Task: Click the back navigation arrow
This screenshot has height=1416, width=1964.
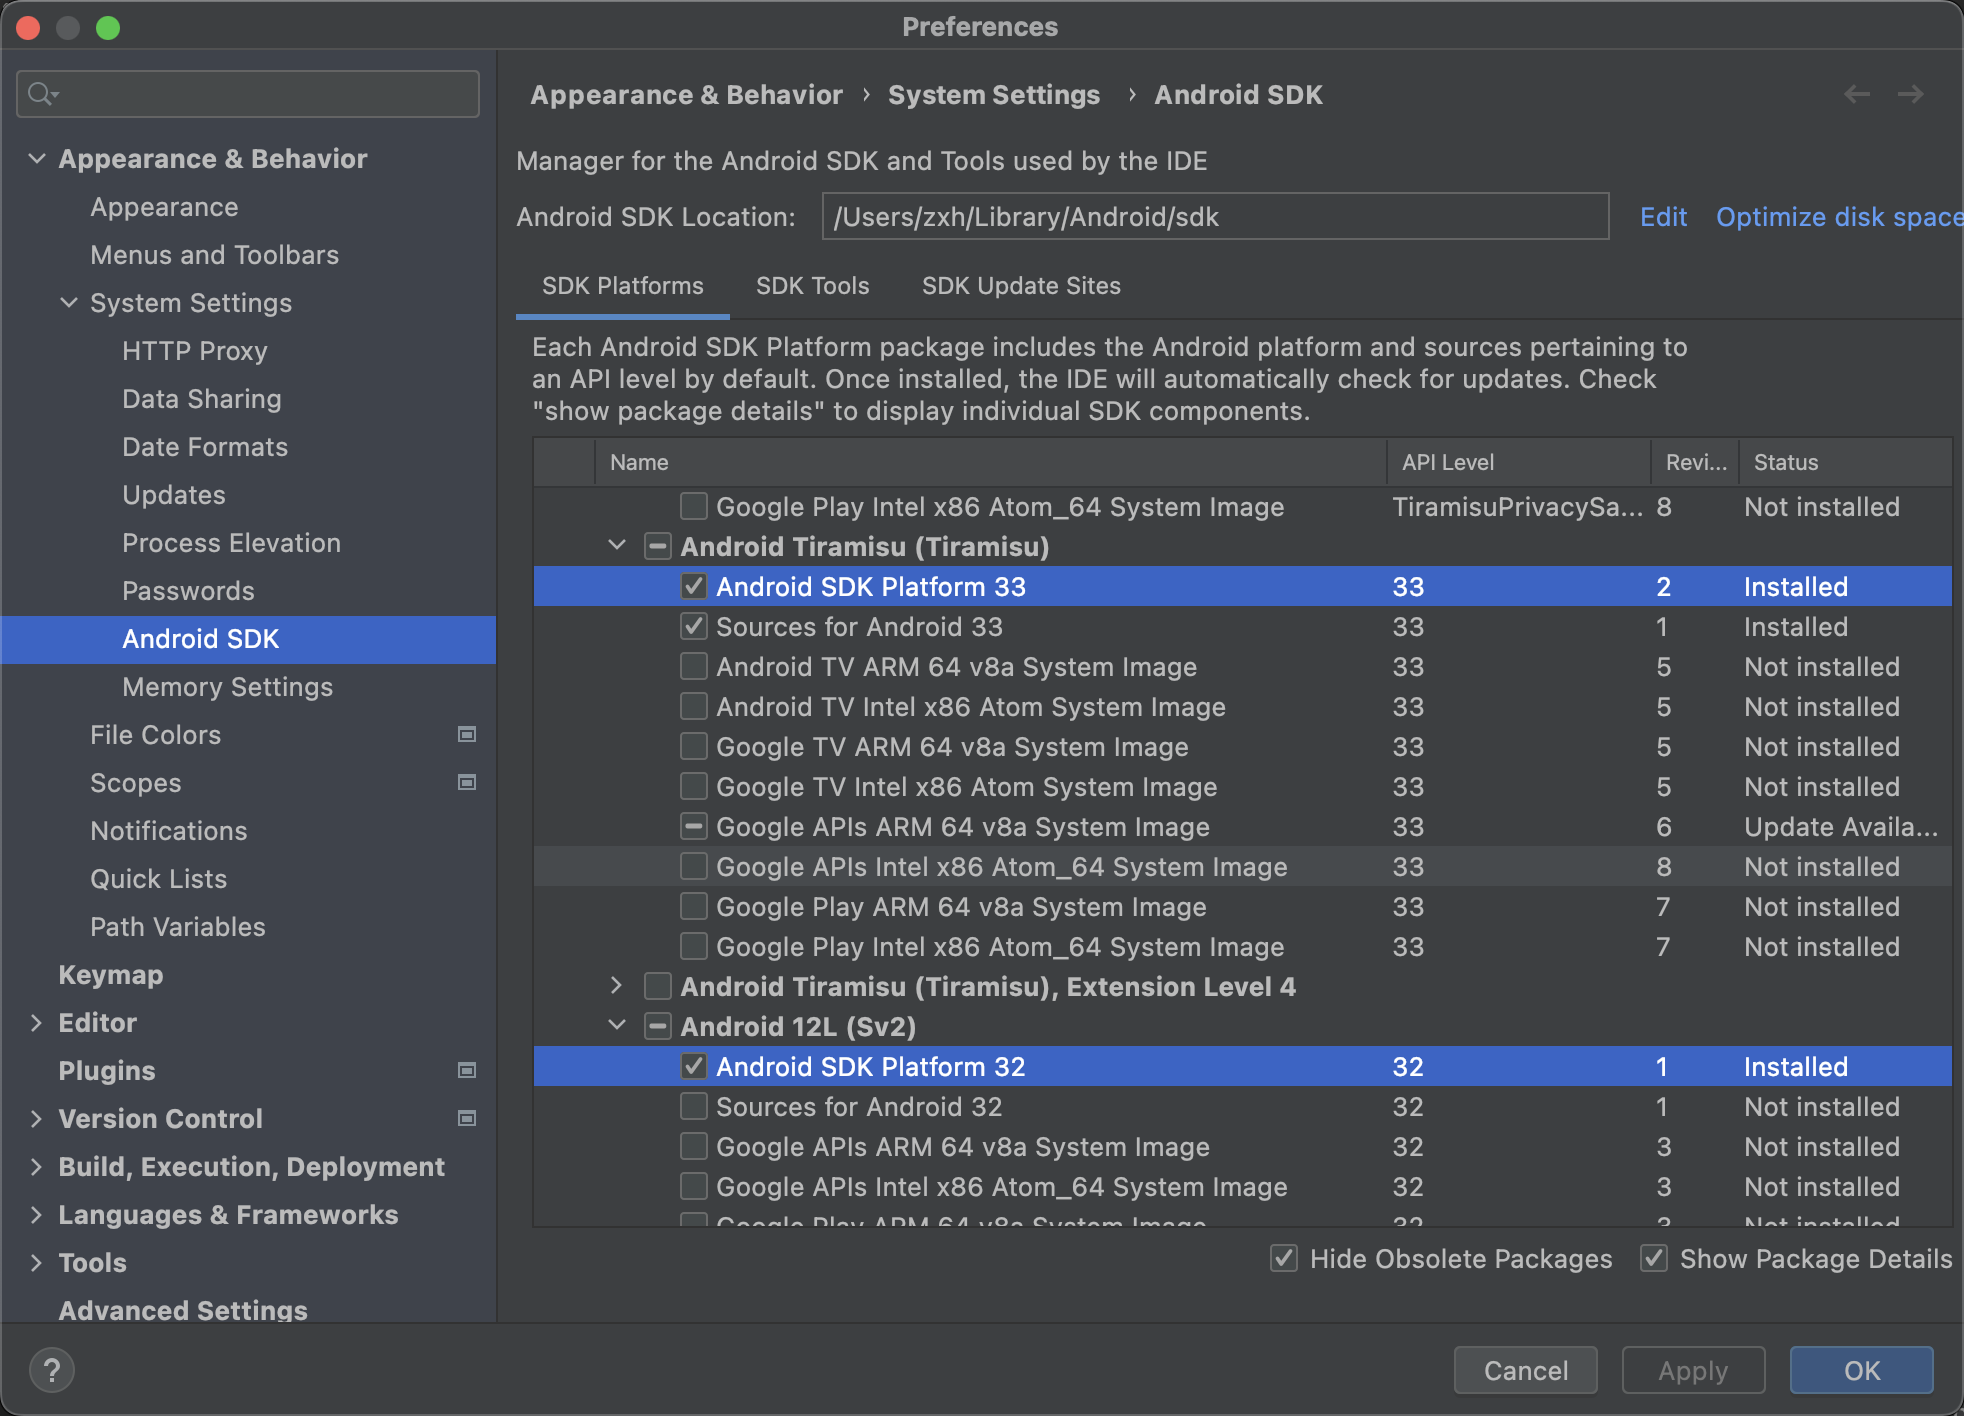Action: point(1857,94)
